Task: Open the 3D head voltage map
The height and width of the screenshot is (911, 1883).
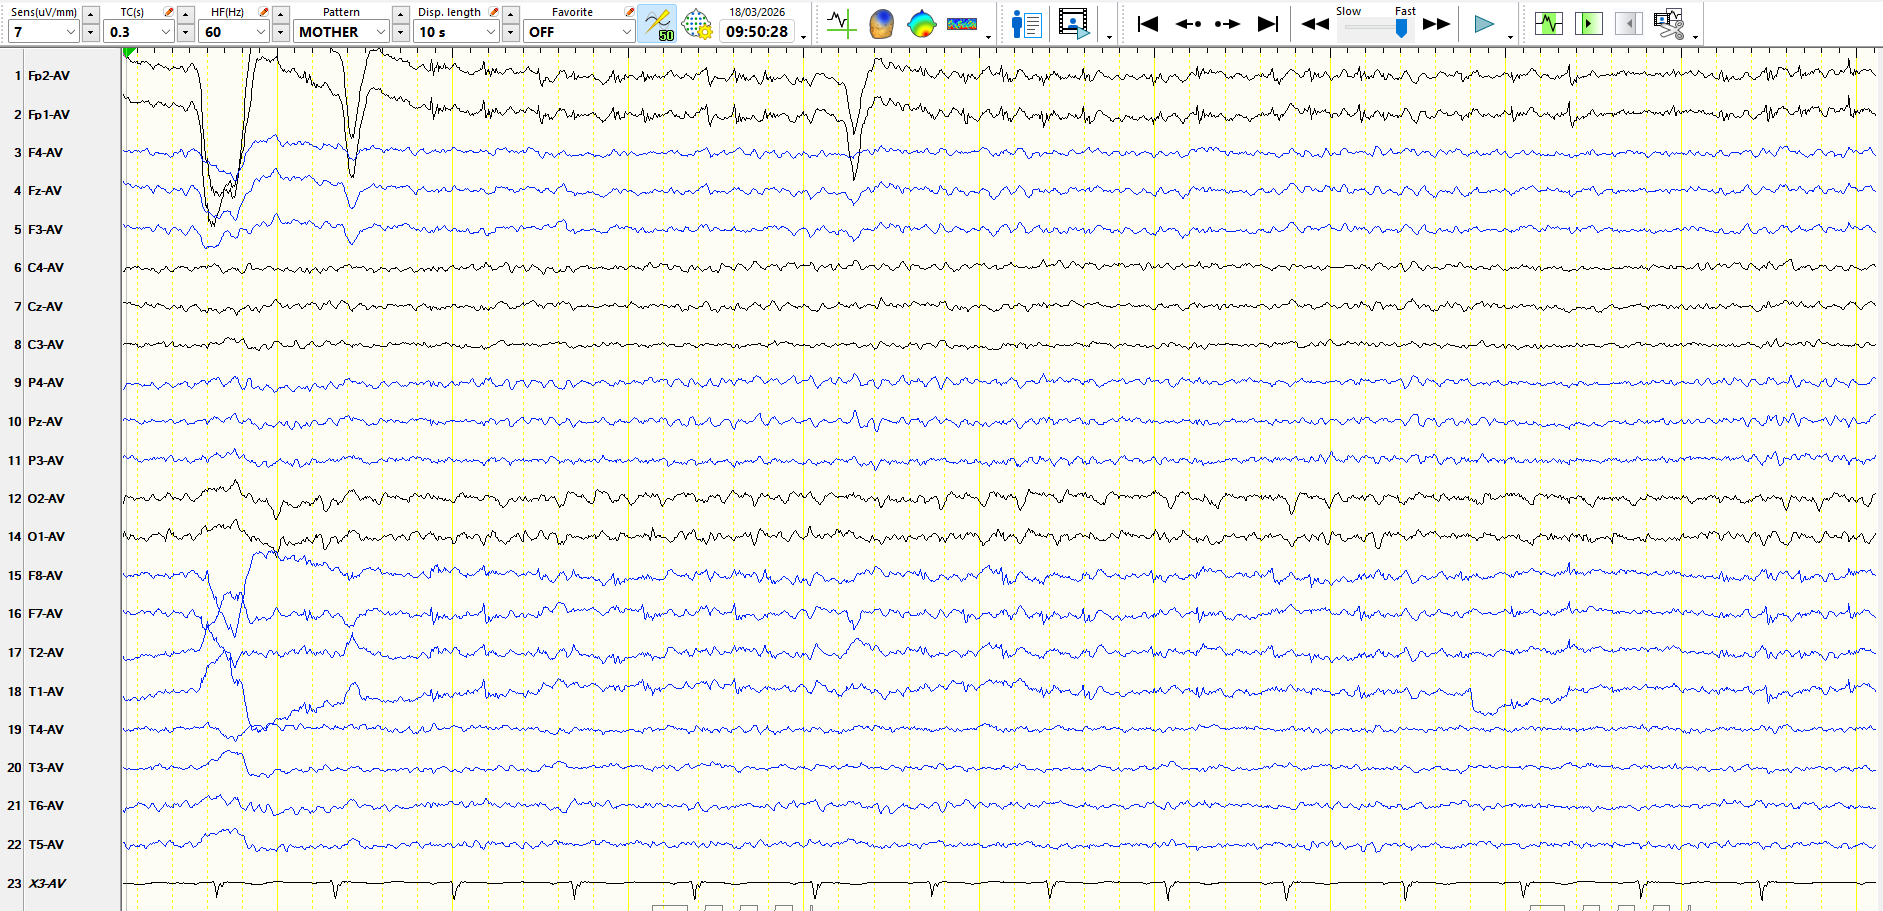Action: (x=881, y=23)
